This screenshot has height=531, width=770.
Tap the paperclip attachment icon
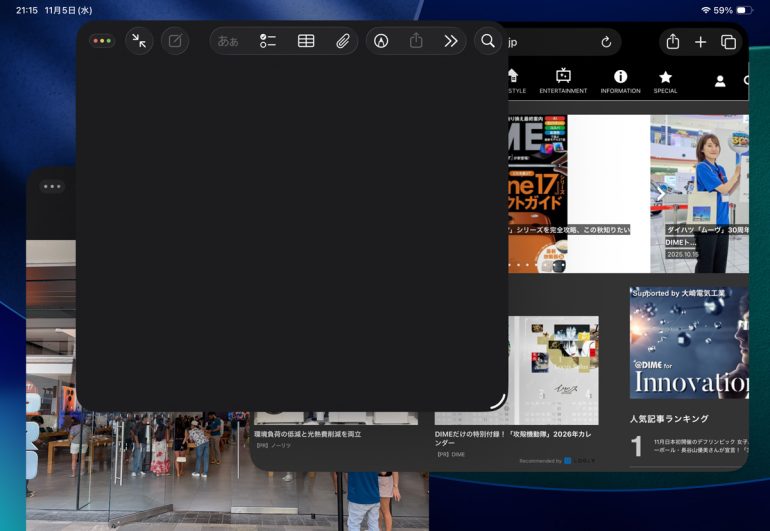(x=343, y=41)
